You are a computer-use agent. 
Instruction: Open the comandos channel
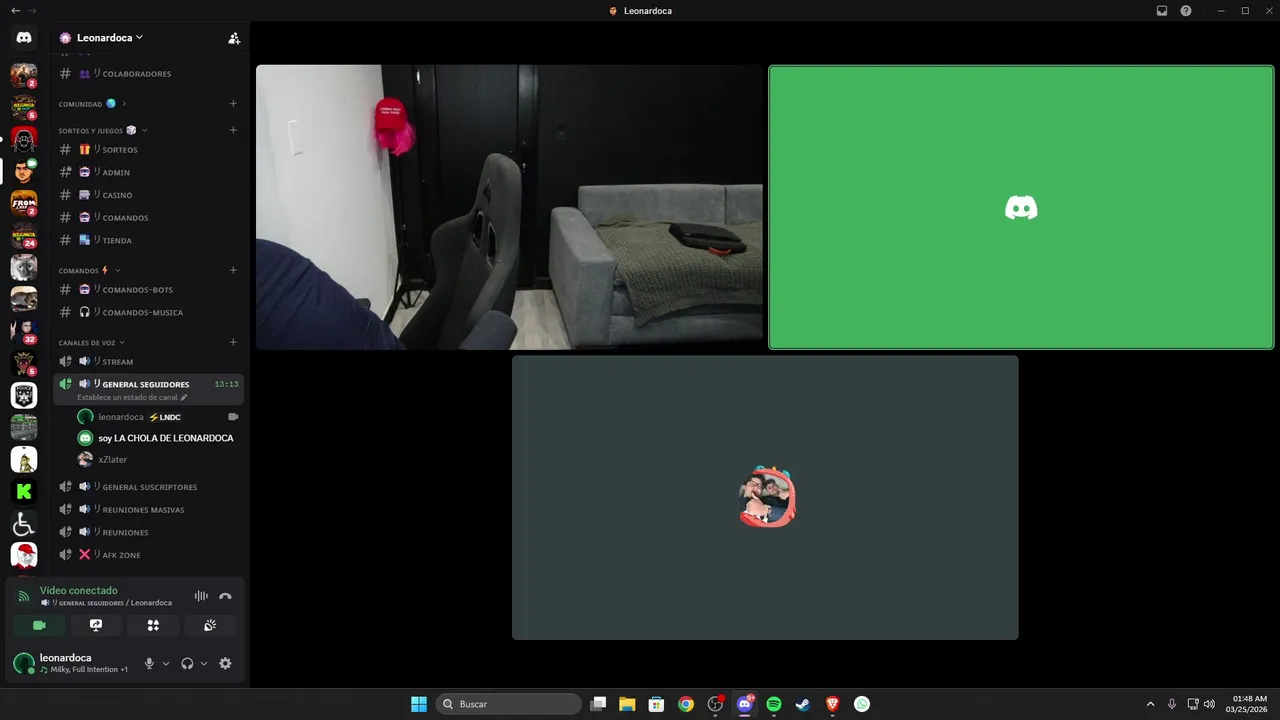coord(148,217)
